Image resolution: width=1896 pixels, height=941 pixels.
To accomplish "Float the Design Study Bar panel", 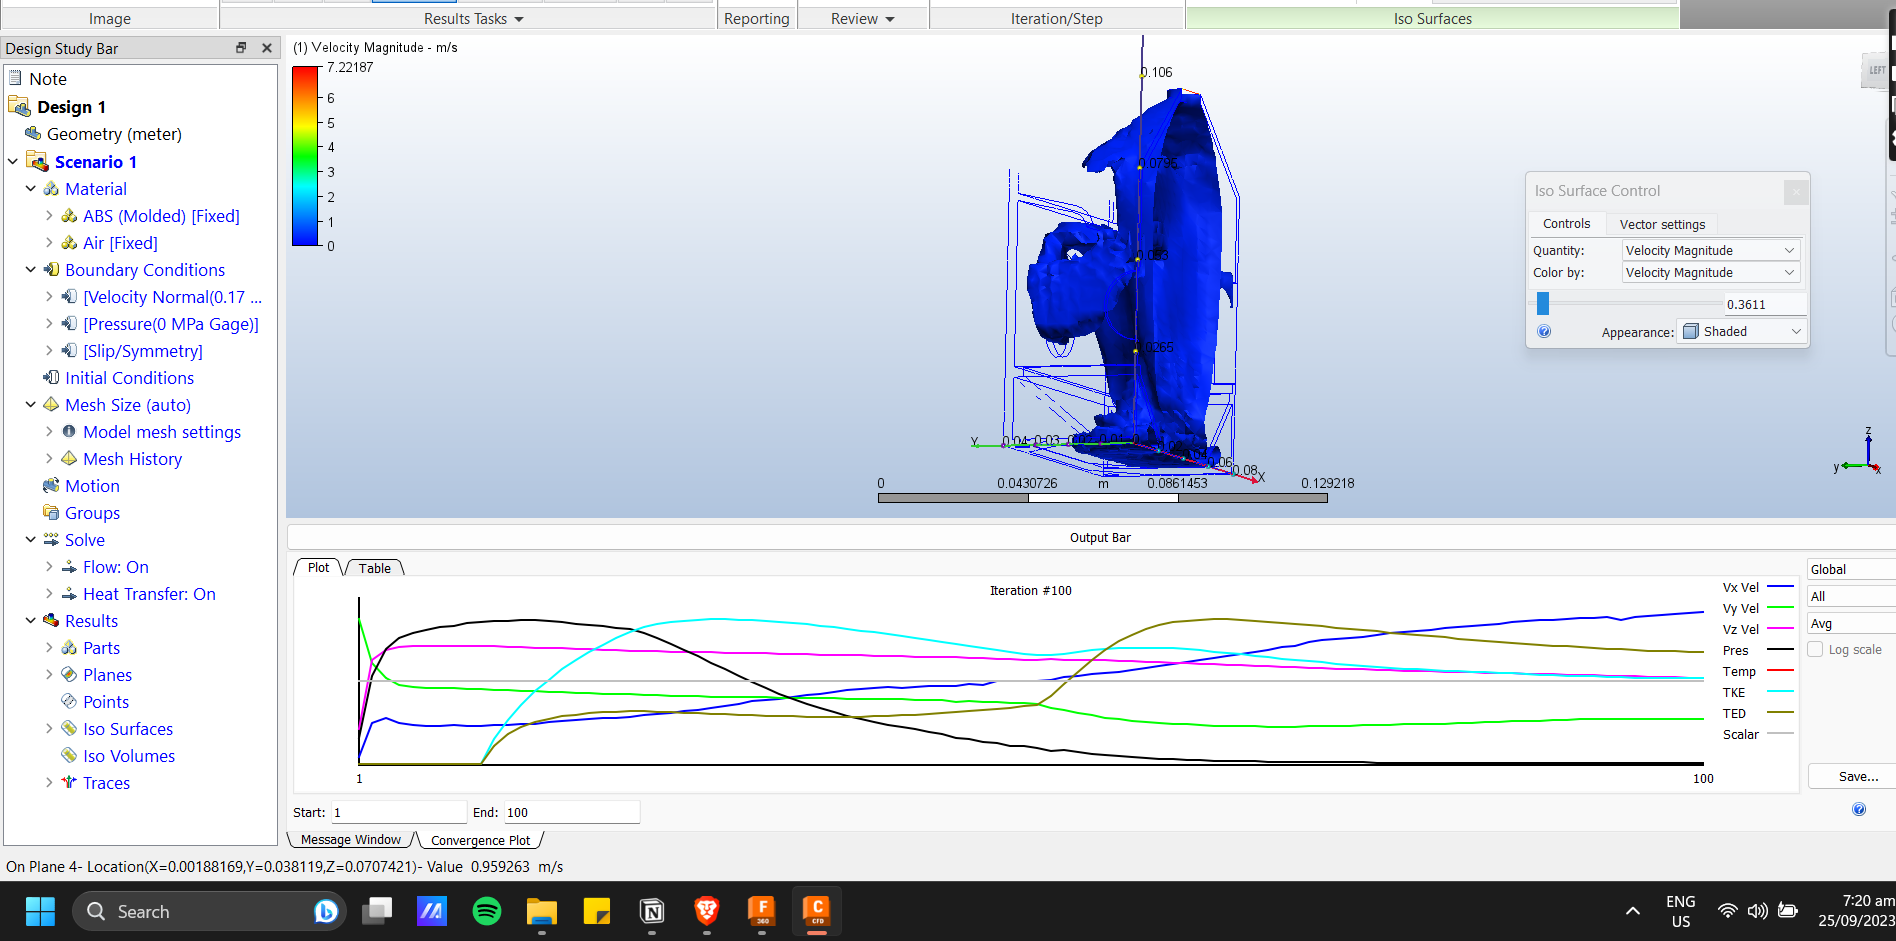I will (241, 48).
